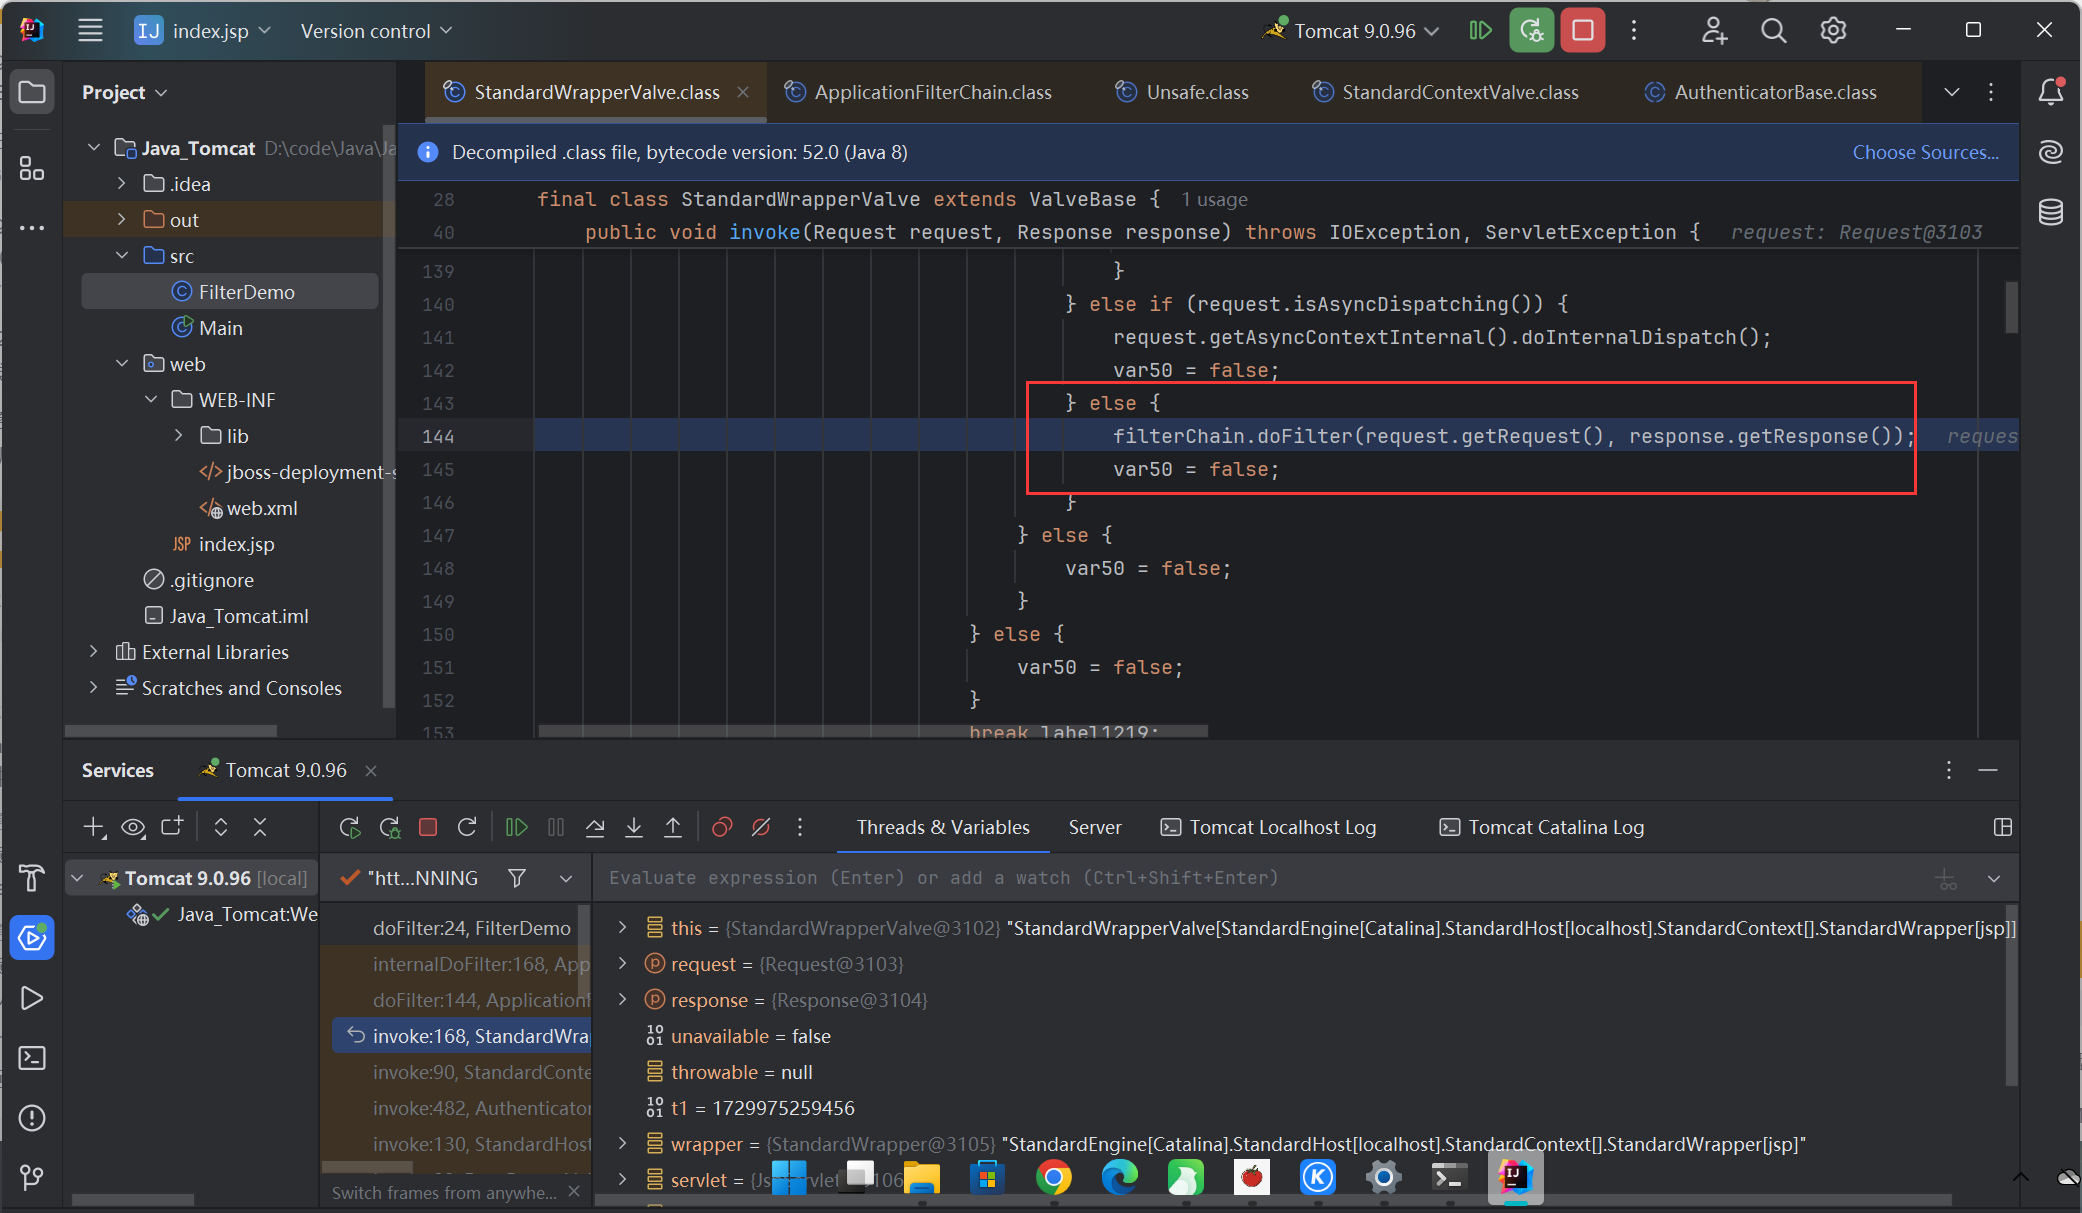Expand the 'wrapper' variable in debugger
The image size is (2082, 1213).
622,1144
